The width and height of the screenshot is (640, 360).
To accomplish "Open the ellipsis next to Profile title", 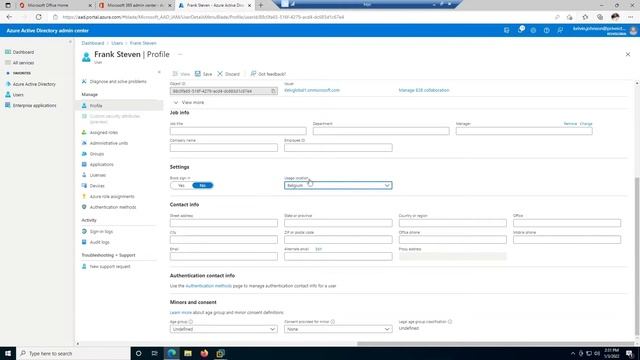I will (180, 54).
